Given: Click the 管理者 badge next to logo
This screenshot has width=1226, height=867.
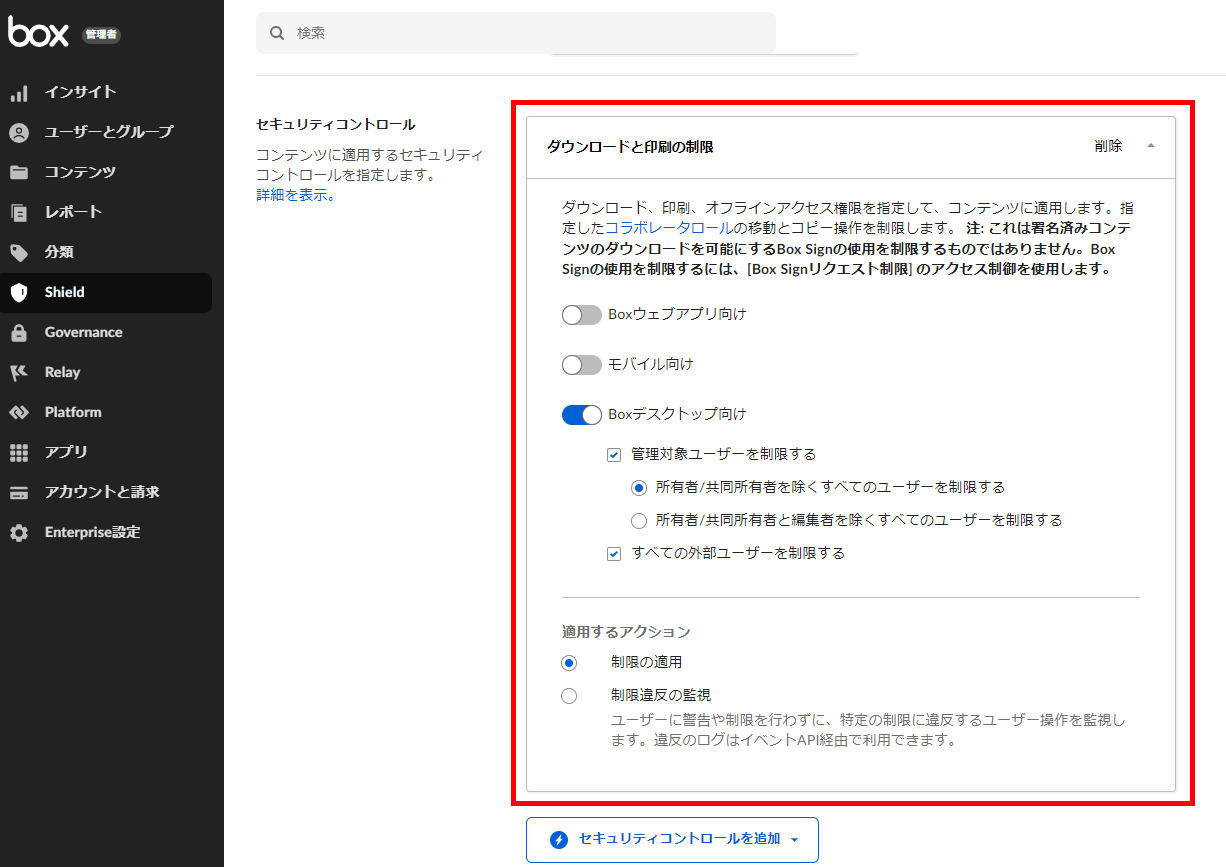Looking at the screenshot, I should [x=101, y=35].
